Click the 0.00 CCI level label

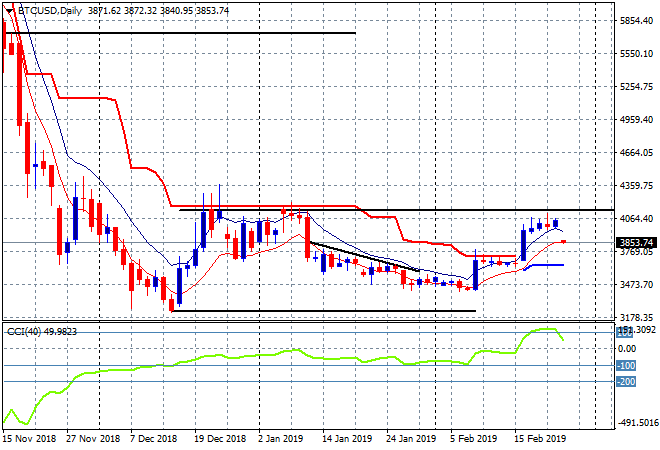click(627, 349)
